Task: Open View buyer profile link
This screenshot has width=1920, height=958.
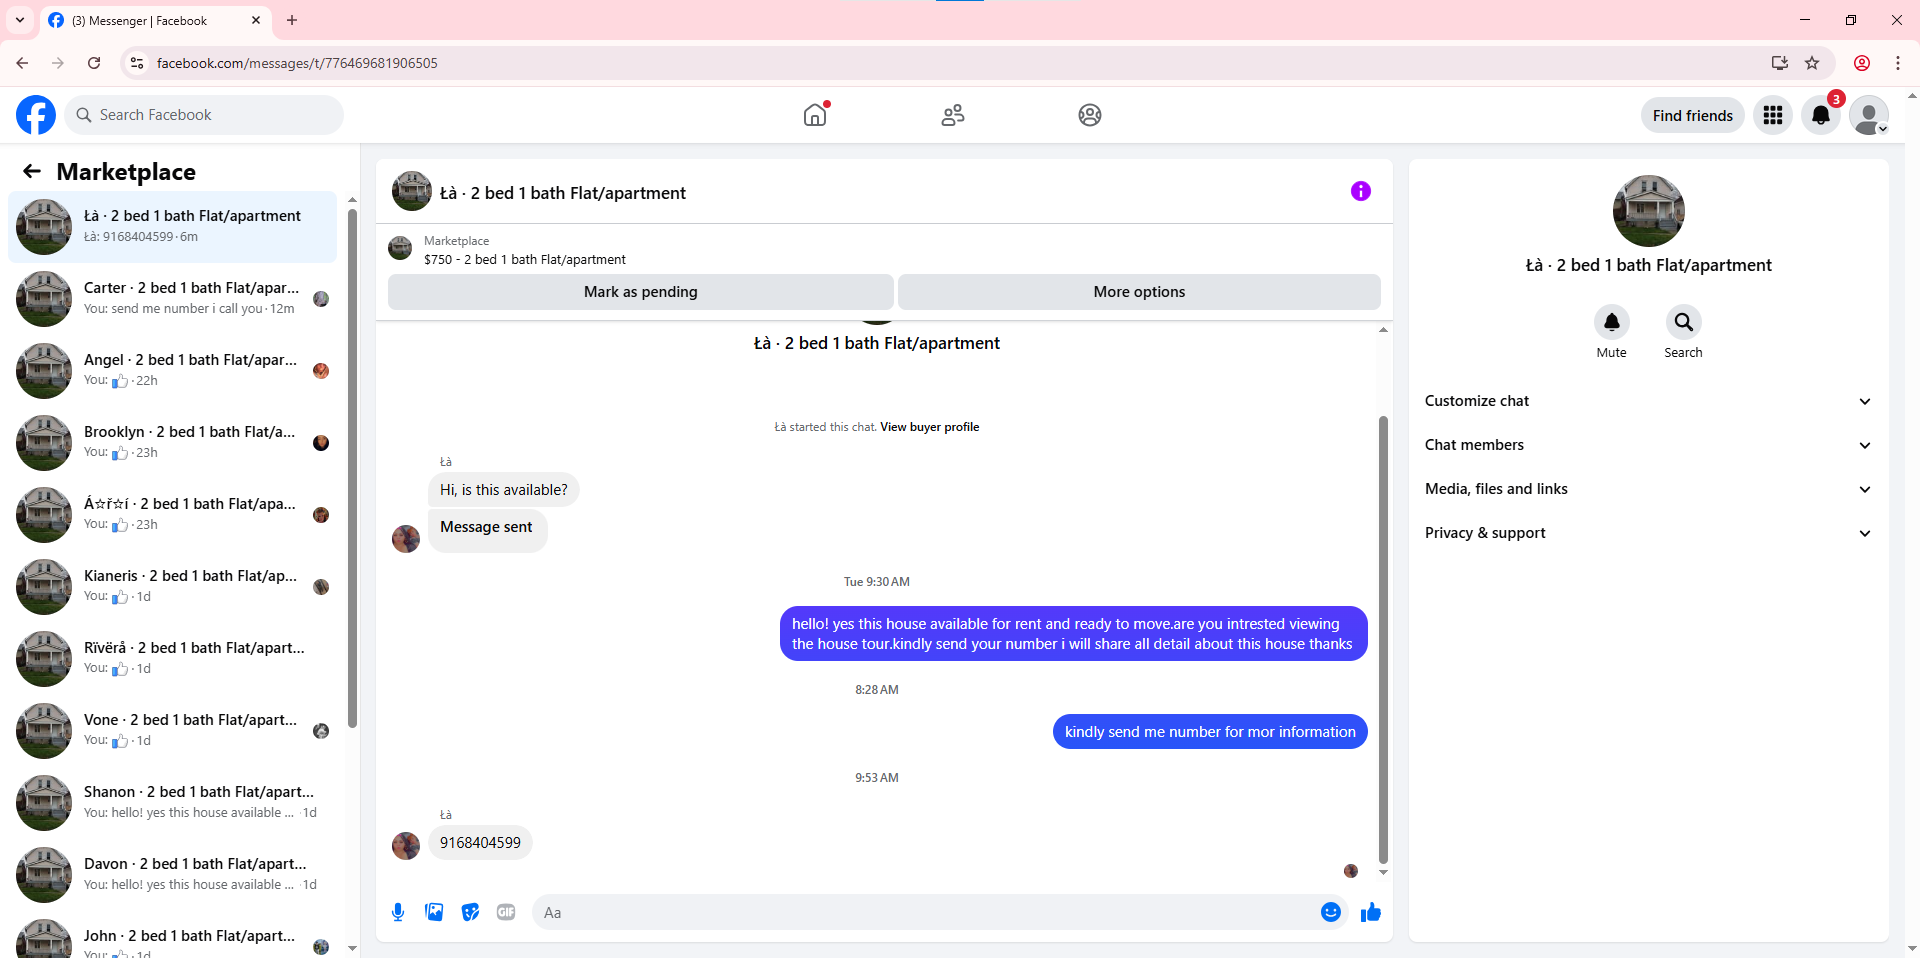Action: (929, 427)
